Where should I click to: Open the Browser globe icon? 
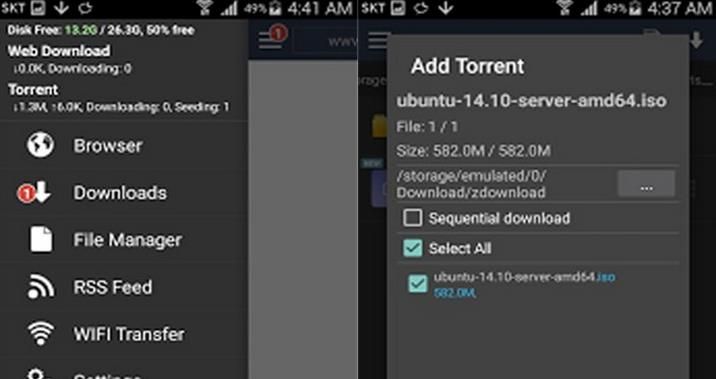(40, 145)
